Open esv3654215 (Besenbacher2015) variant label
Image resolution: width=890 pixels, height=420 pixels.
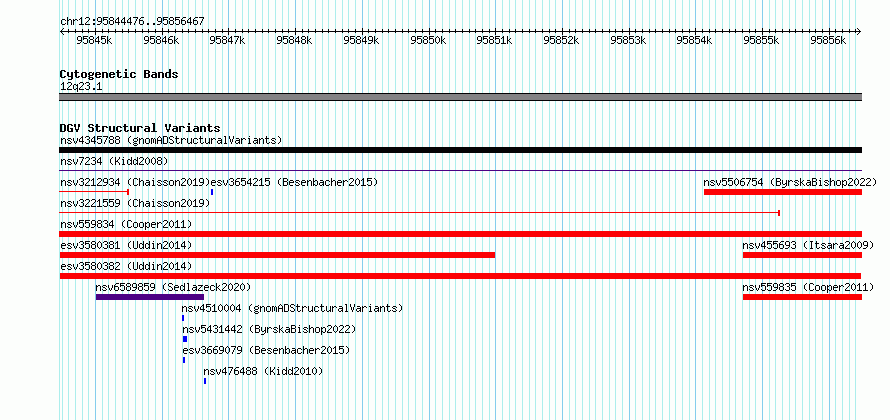coord(294,182)
